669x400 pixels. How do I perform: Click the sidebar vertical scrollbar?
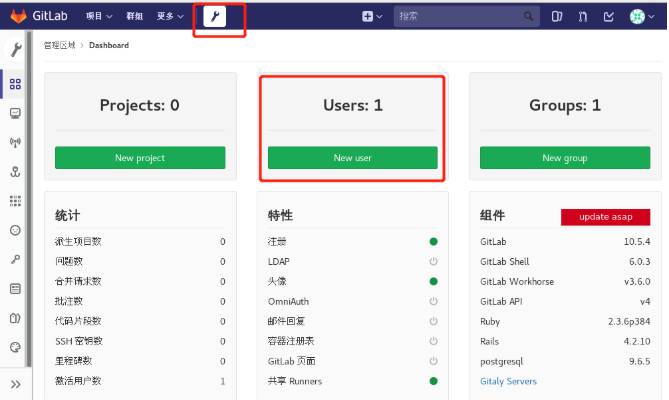tap(29, 199)
